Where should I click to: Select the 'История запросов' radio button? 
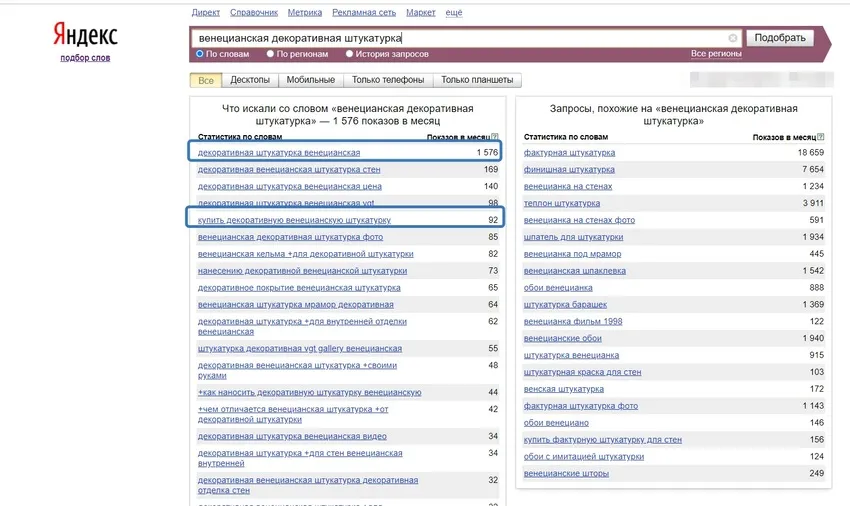pyautogui.click(x=347, y=53)
